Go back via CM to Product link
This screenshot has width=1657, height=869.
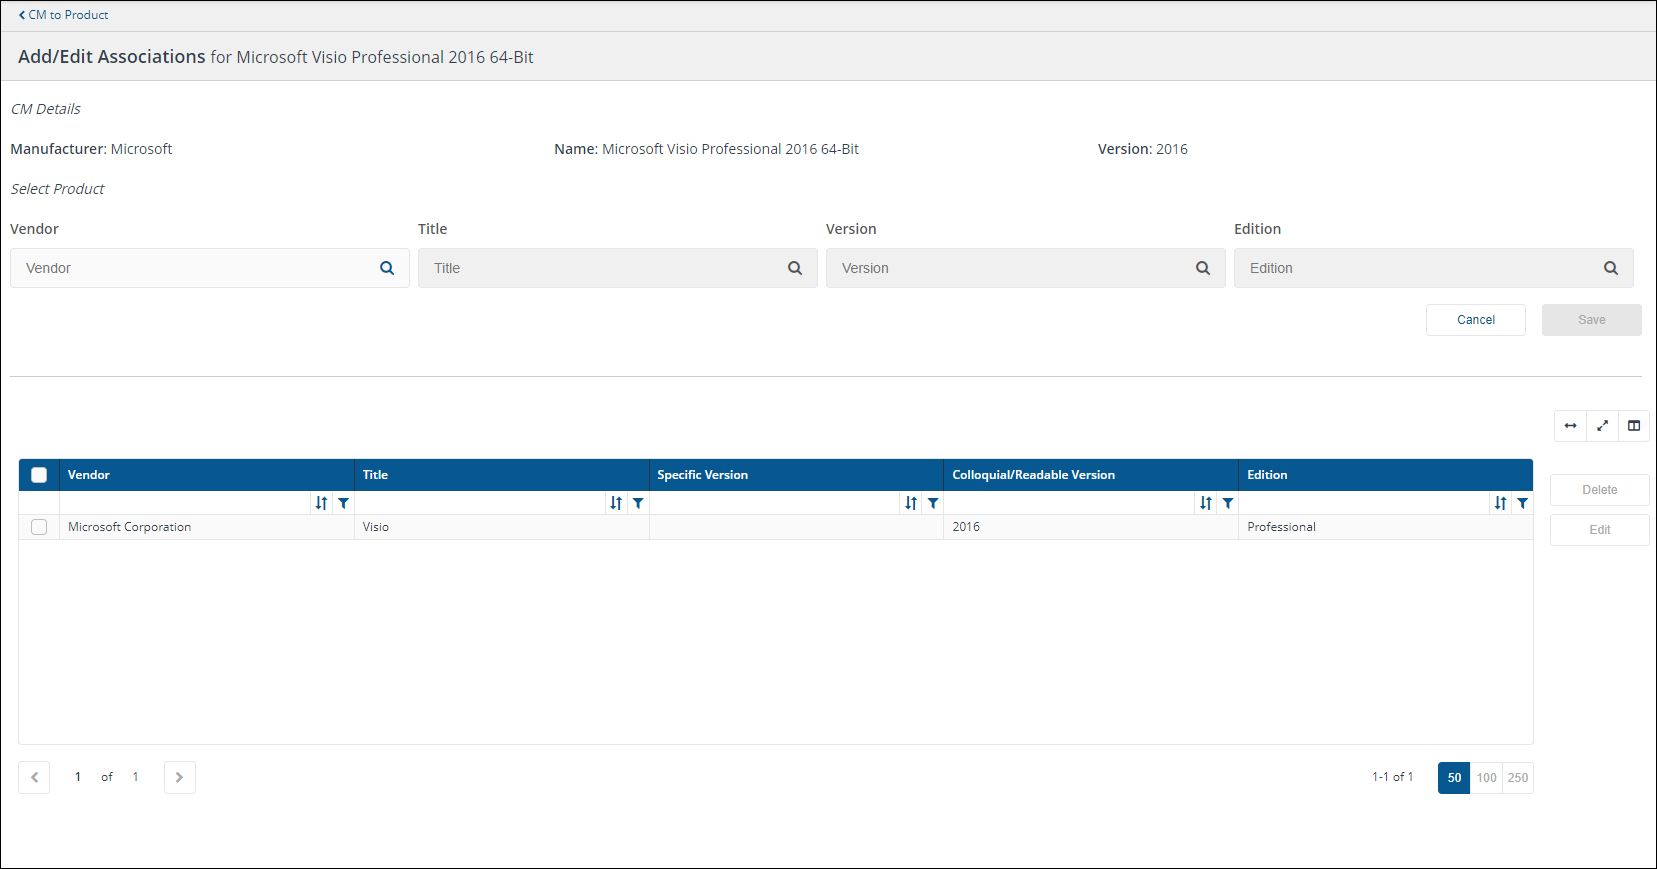click(x=64, y=15)
